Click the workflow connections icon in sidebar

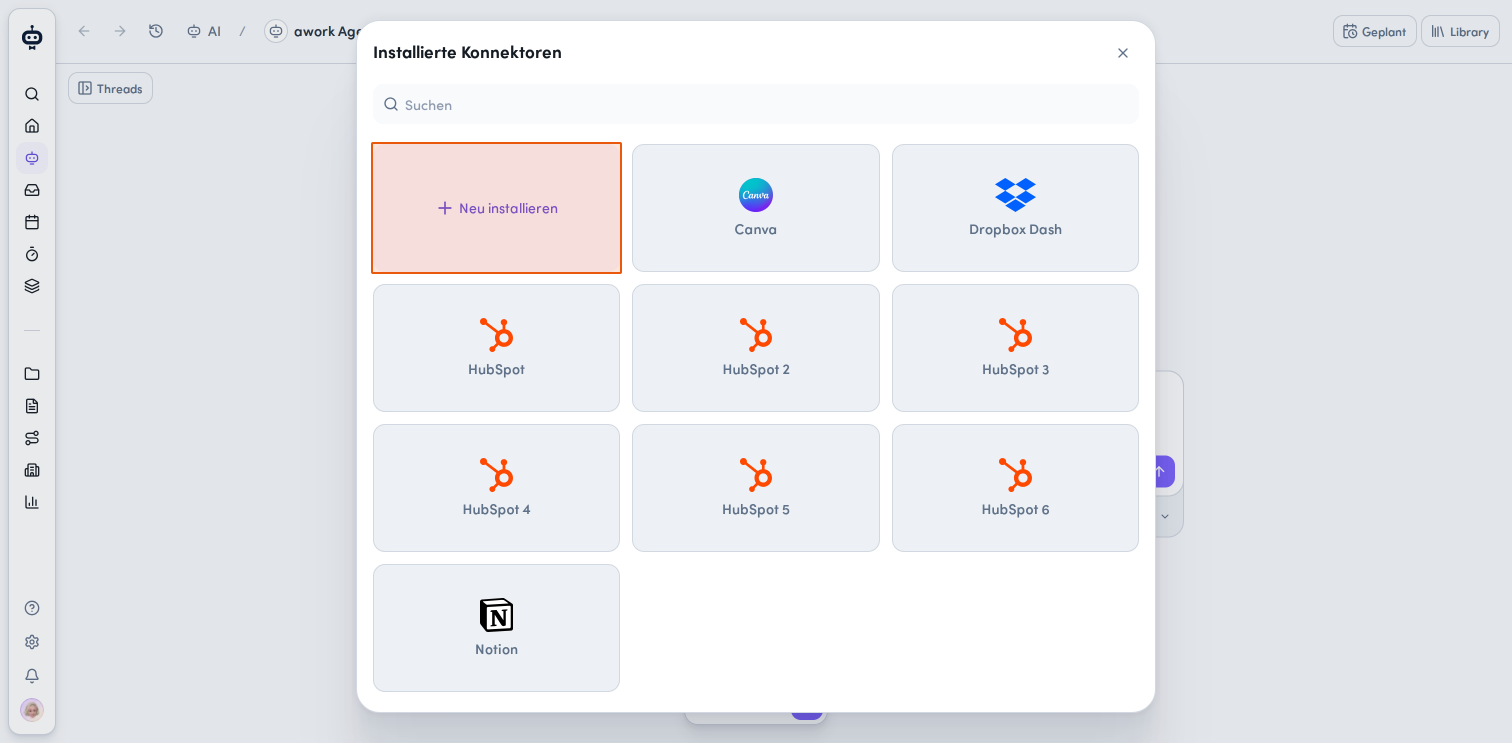pos(32,438)
